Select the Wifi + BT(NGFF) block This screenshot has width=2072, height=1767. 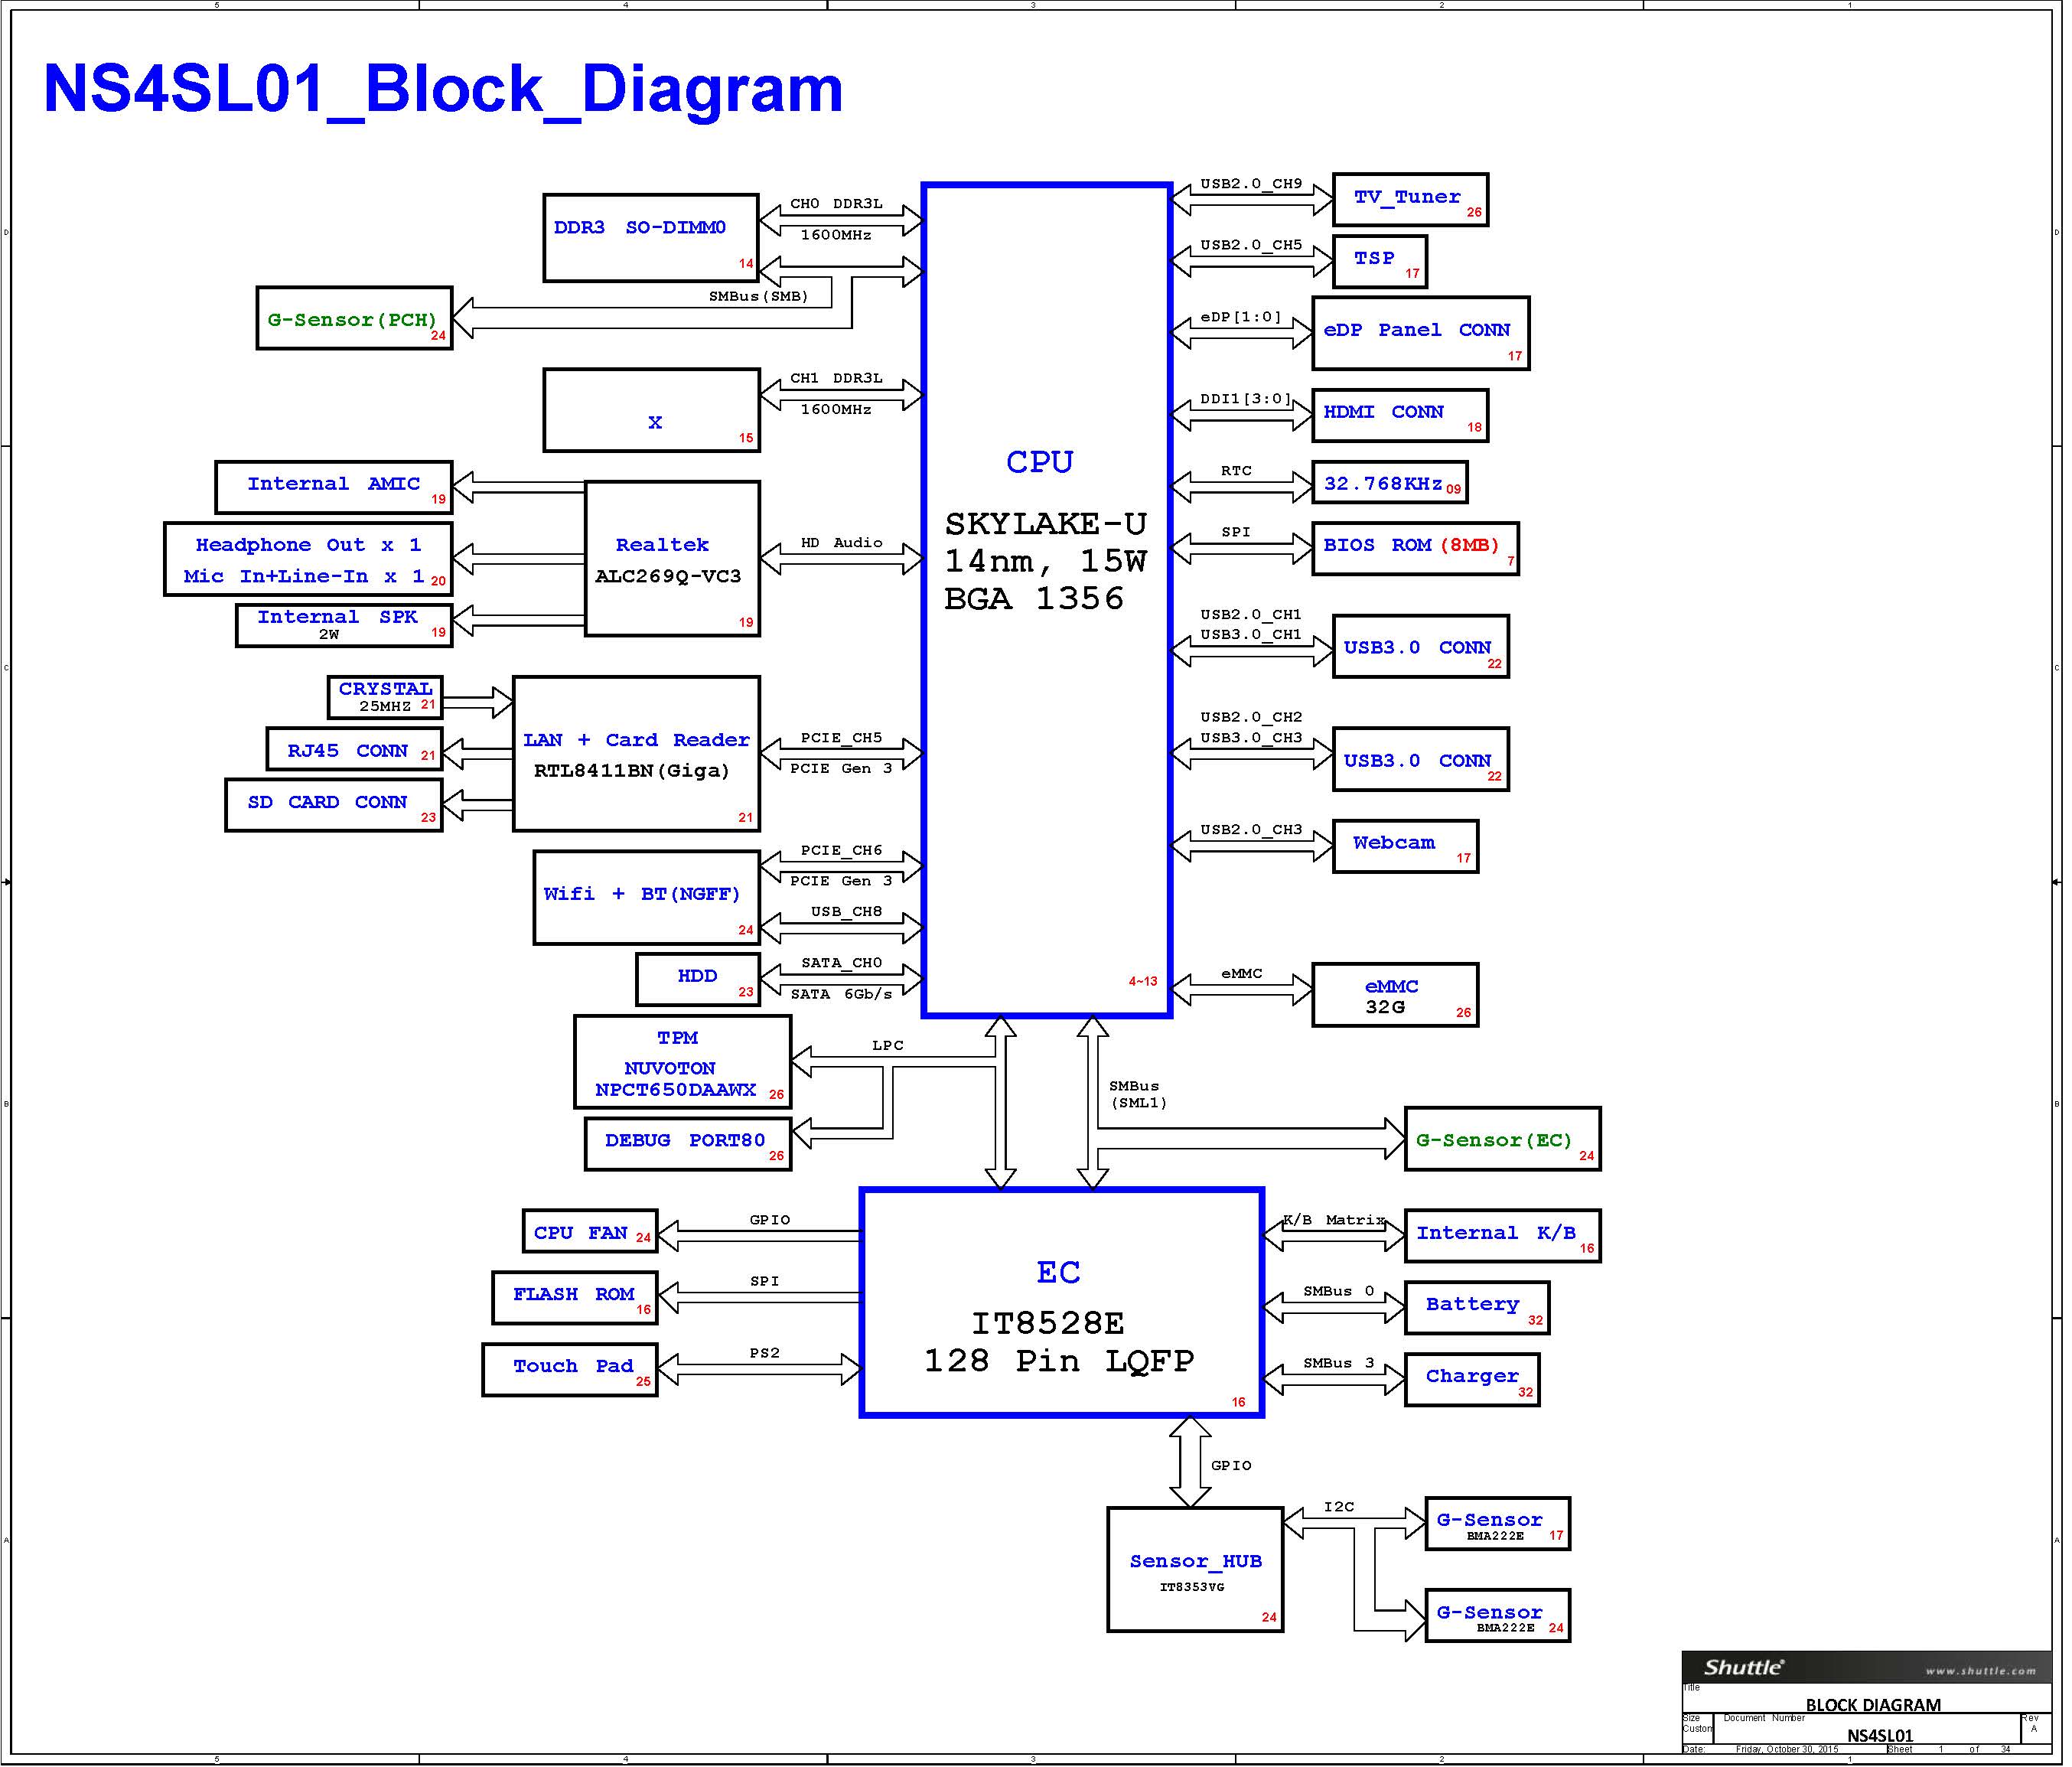coord(646,897)
